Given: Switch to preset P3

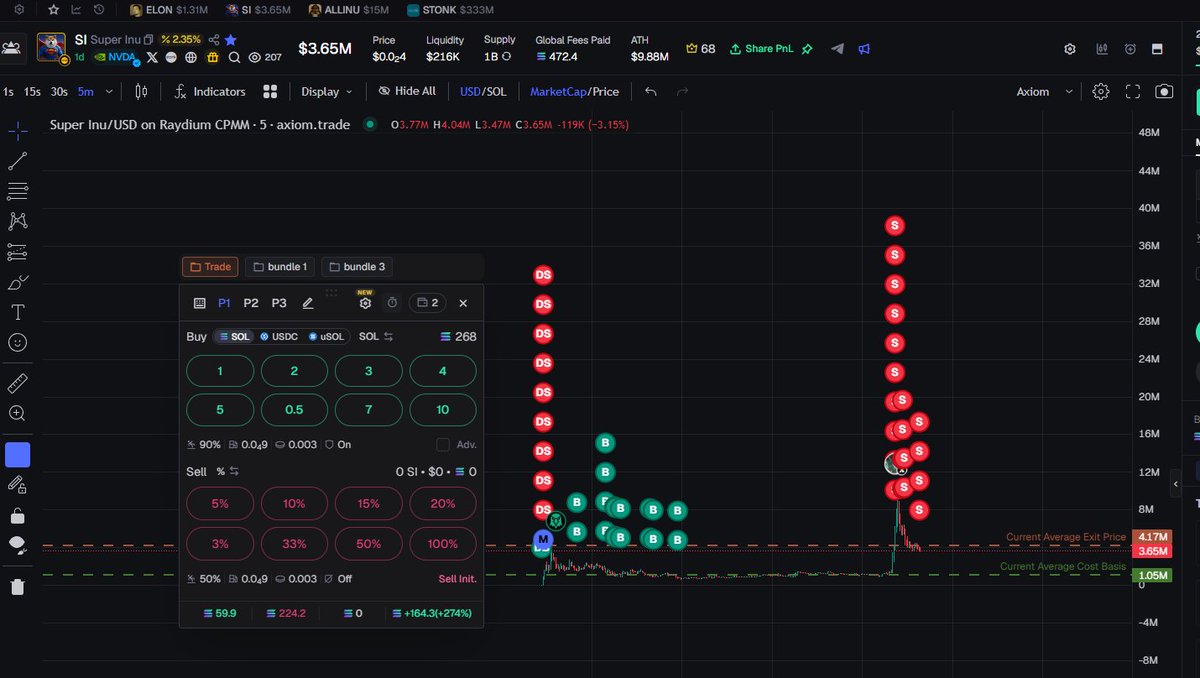Looking at the screenshot, I should (x=279, y=303).
